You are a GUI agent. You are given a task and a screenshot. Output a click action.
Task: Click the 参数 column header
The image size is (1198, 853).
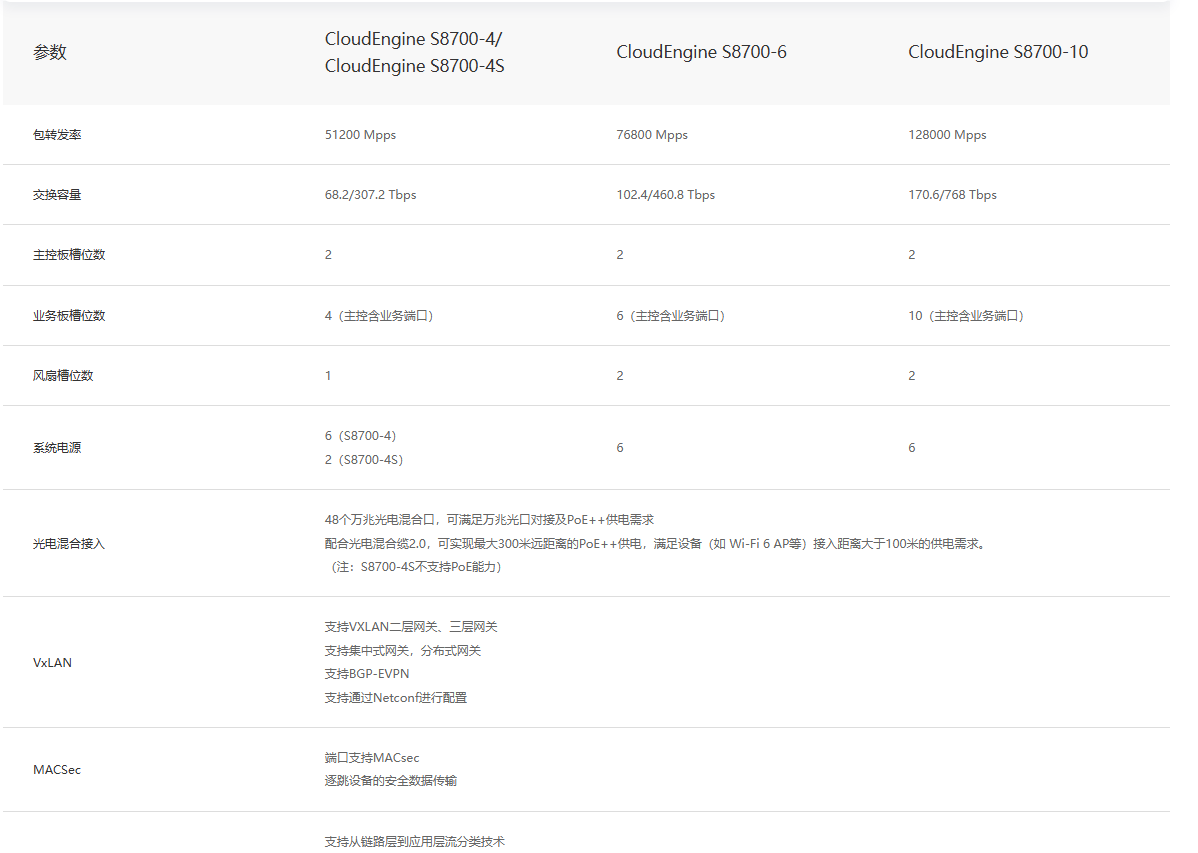50,53
